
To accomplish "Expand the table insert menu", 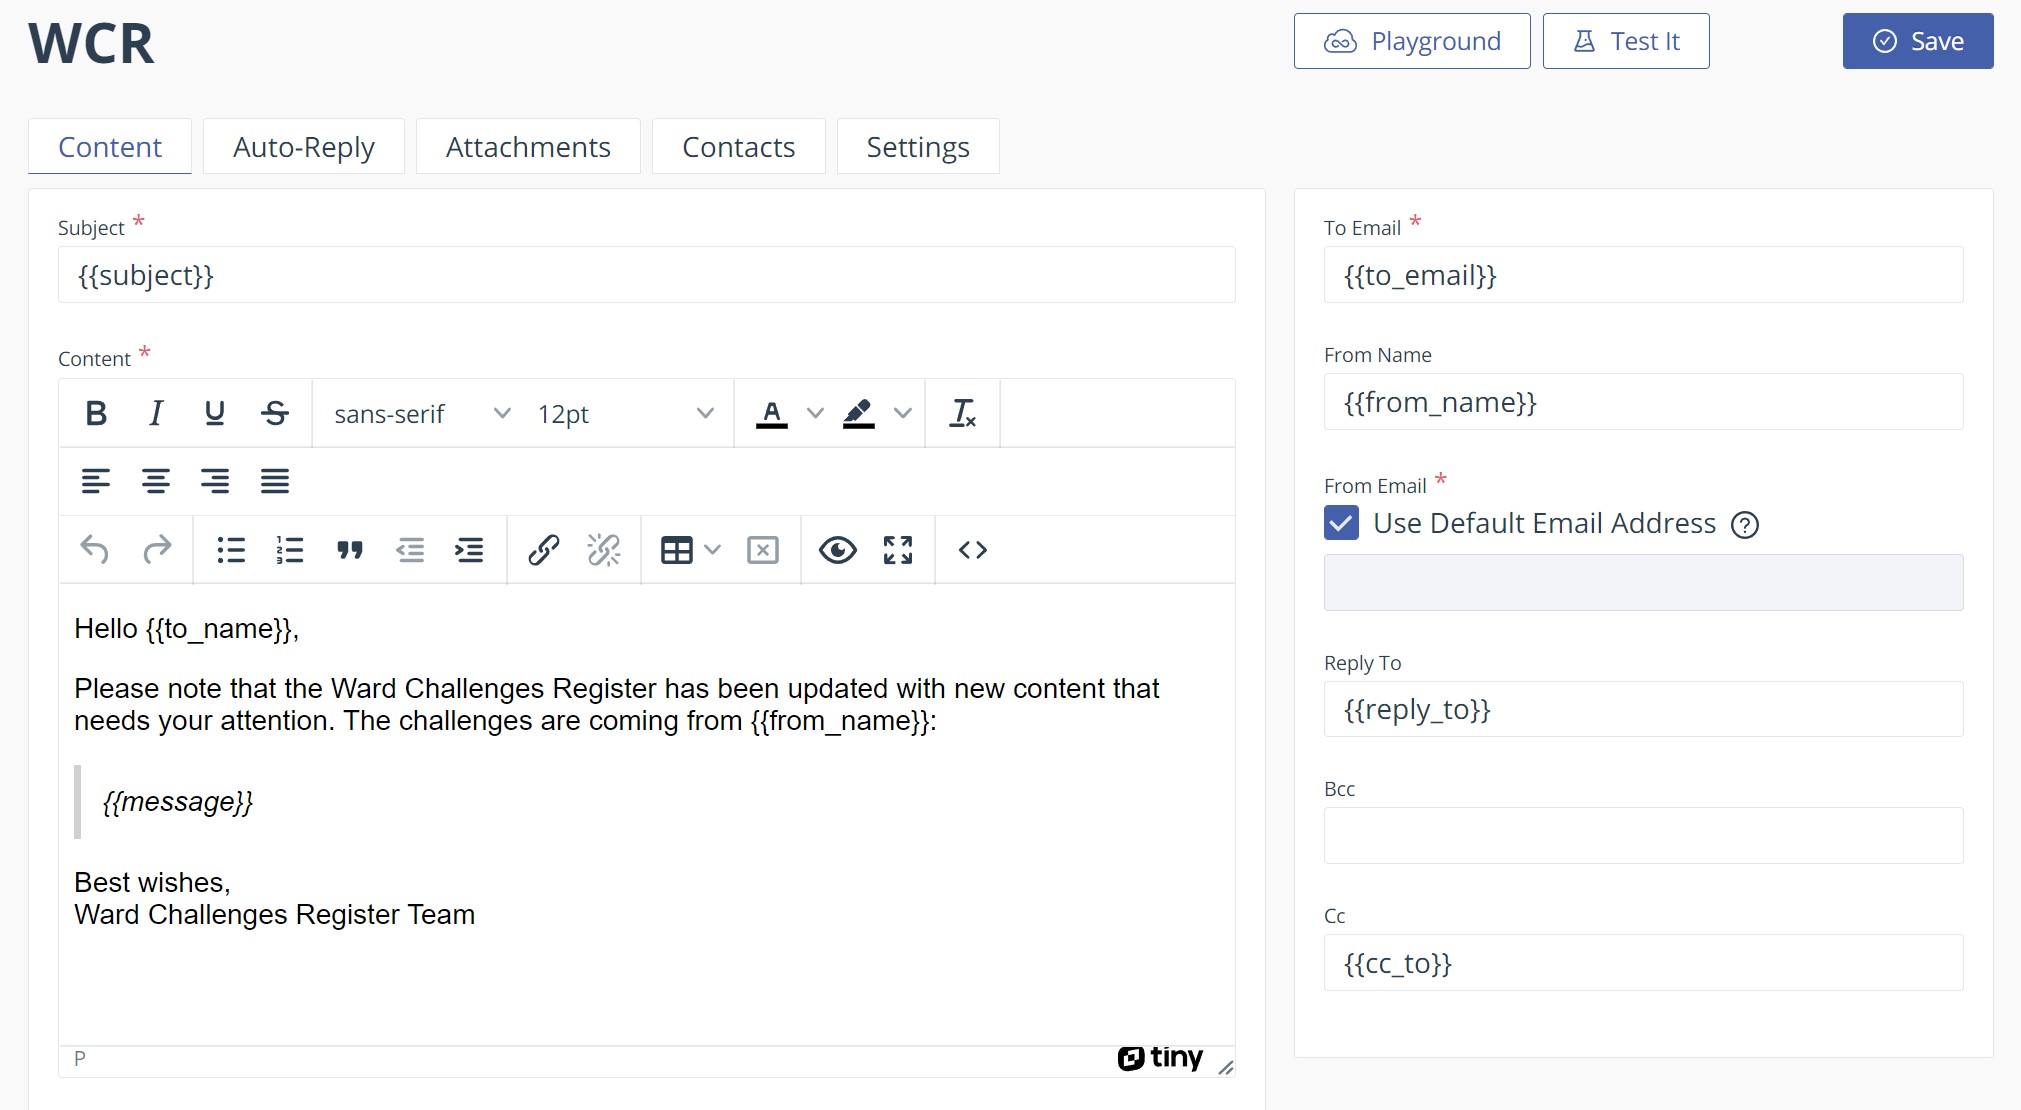I will (712, 550).
